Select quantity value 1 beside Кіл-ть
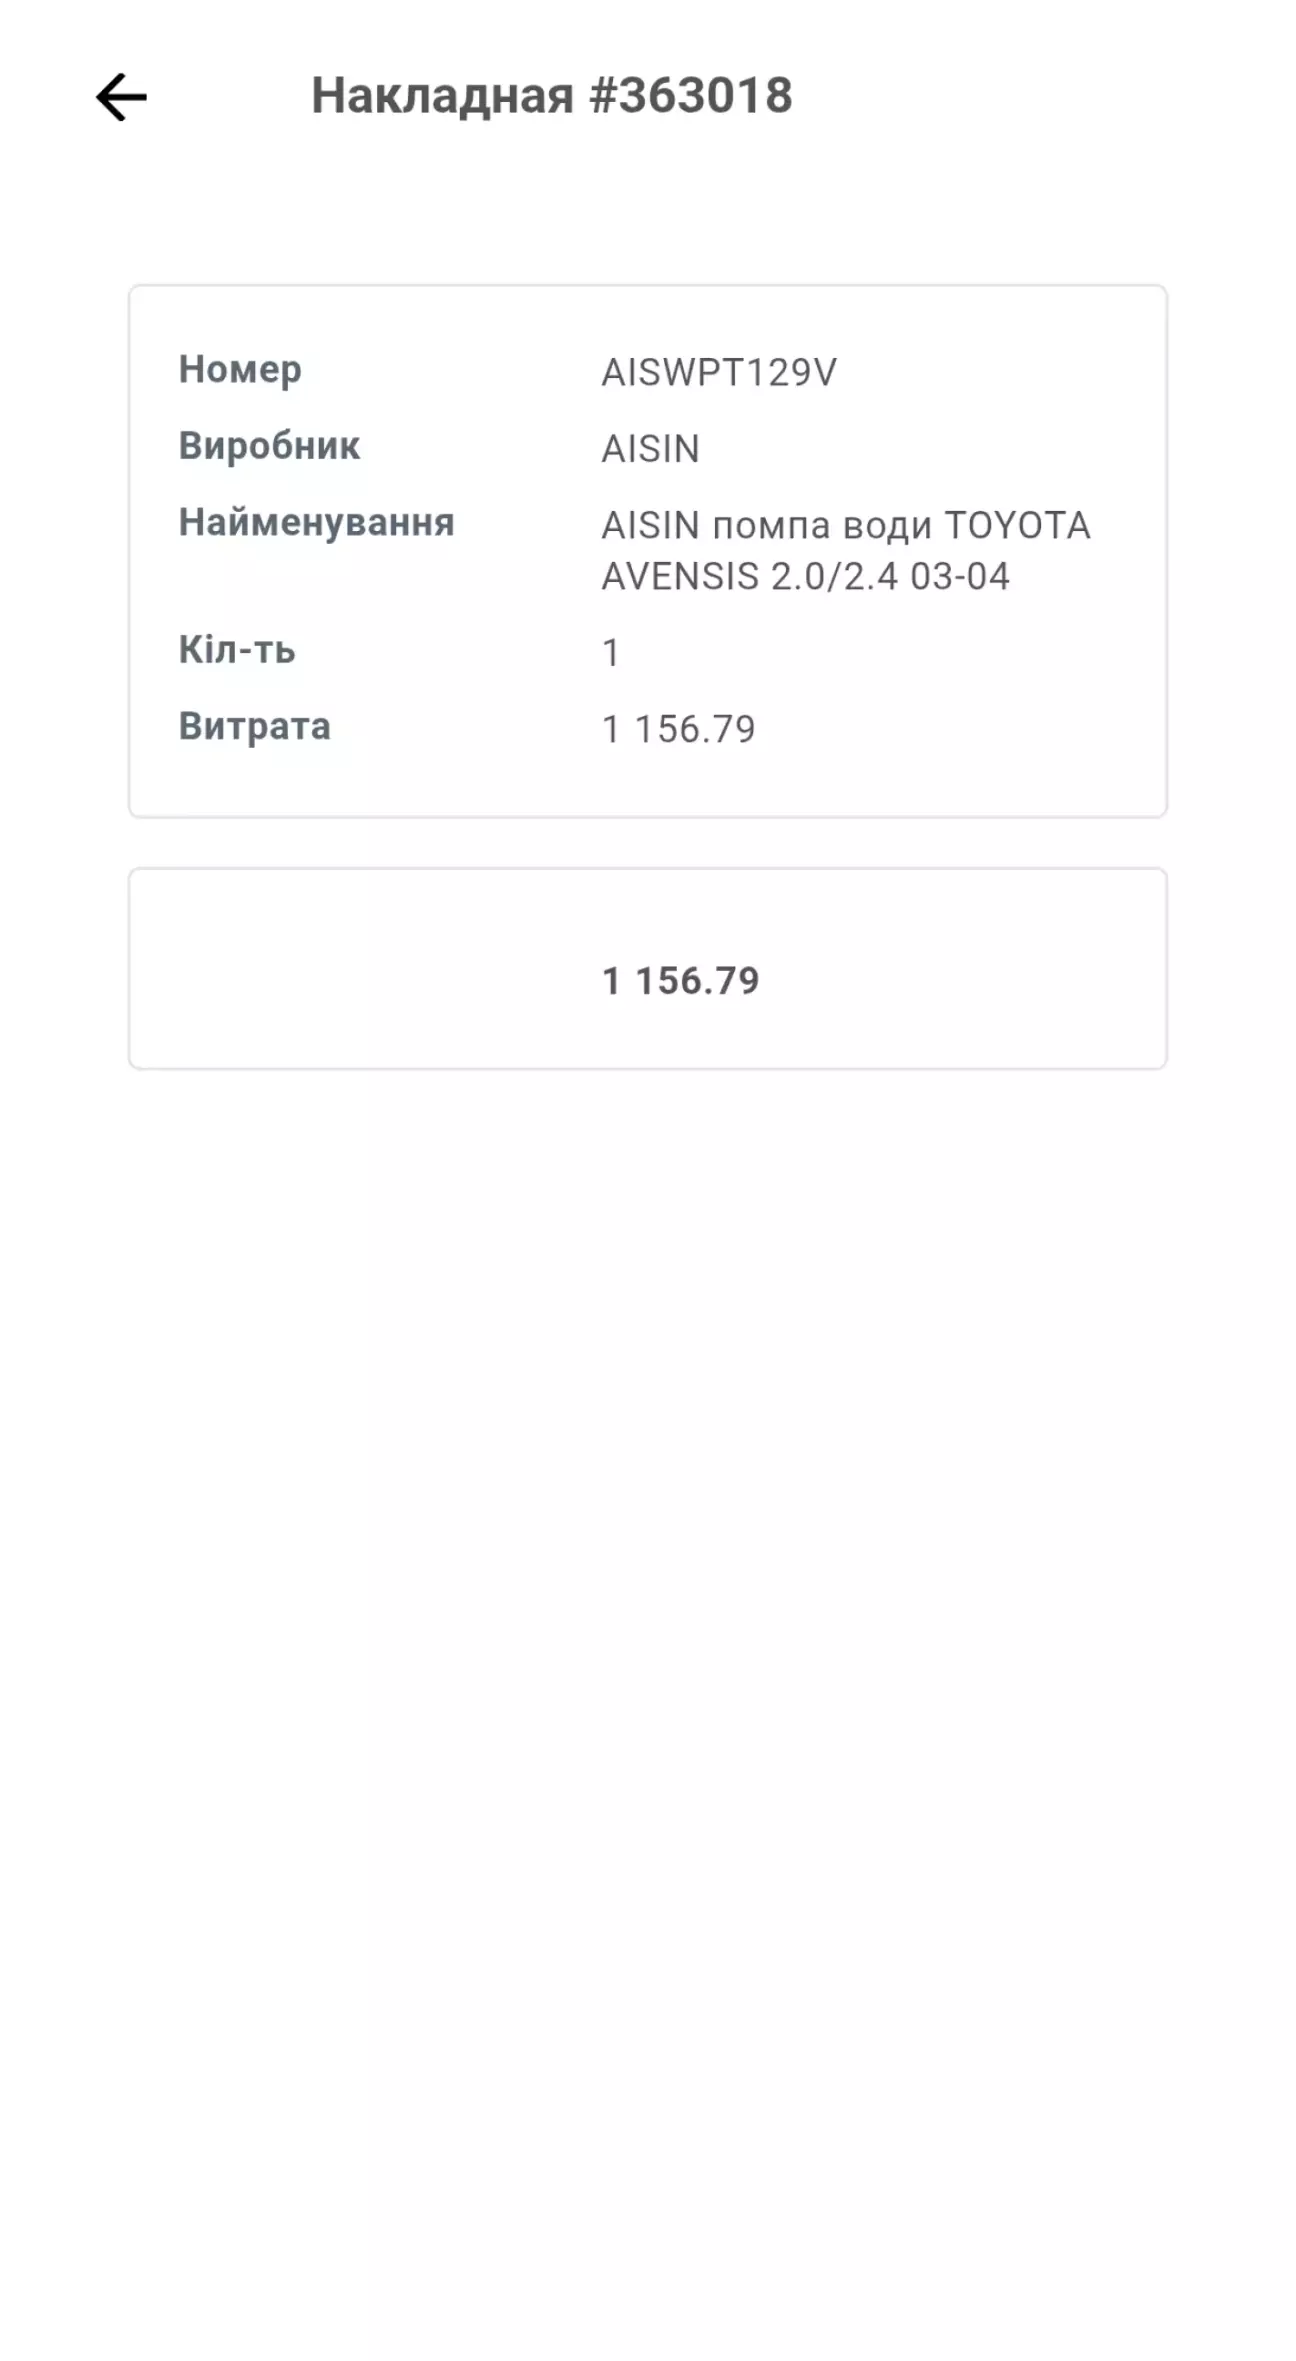 [611, 653]
